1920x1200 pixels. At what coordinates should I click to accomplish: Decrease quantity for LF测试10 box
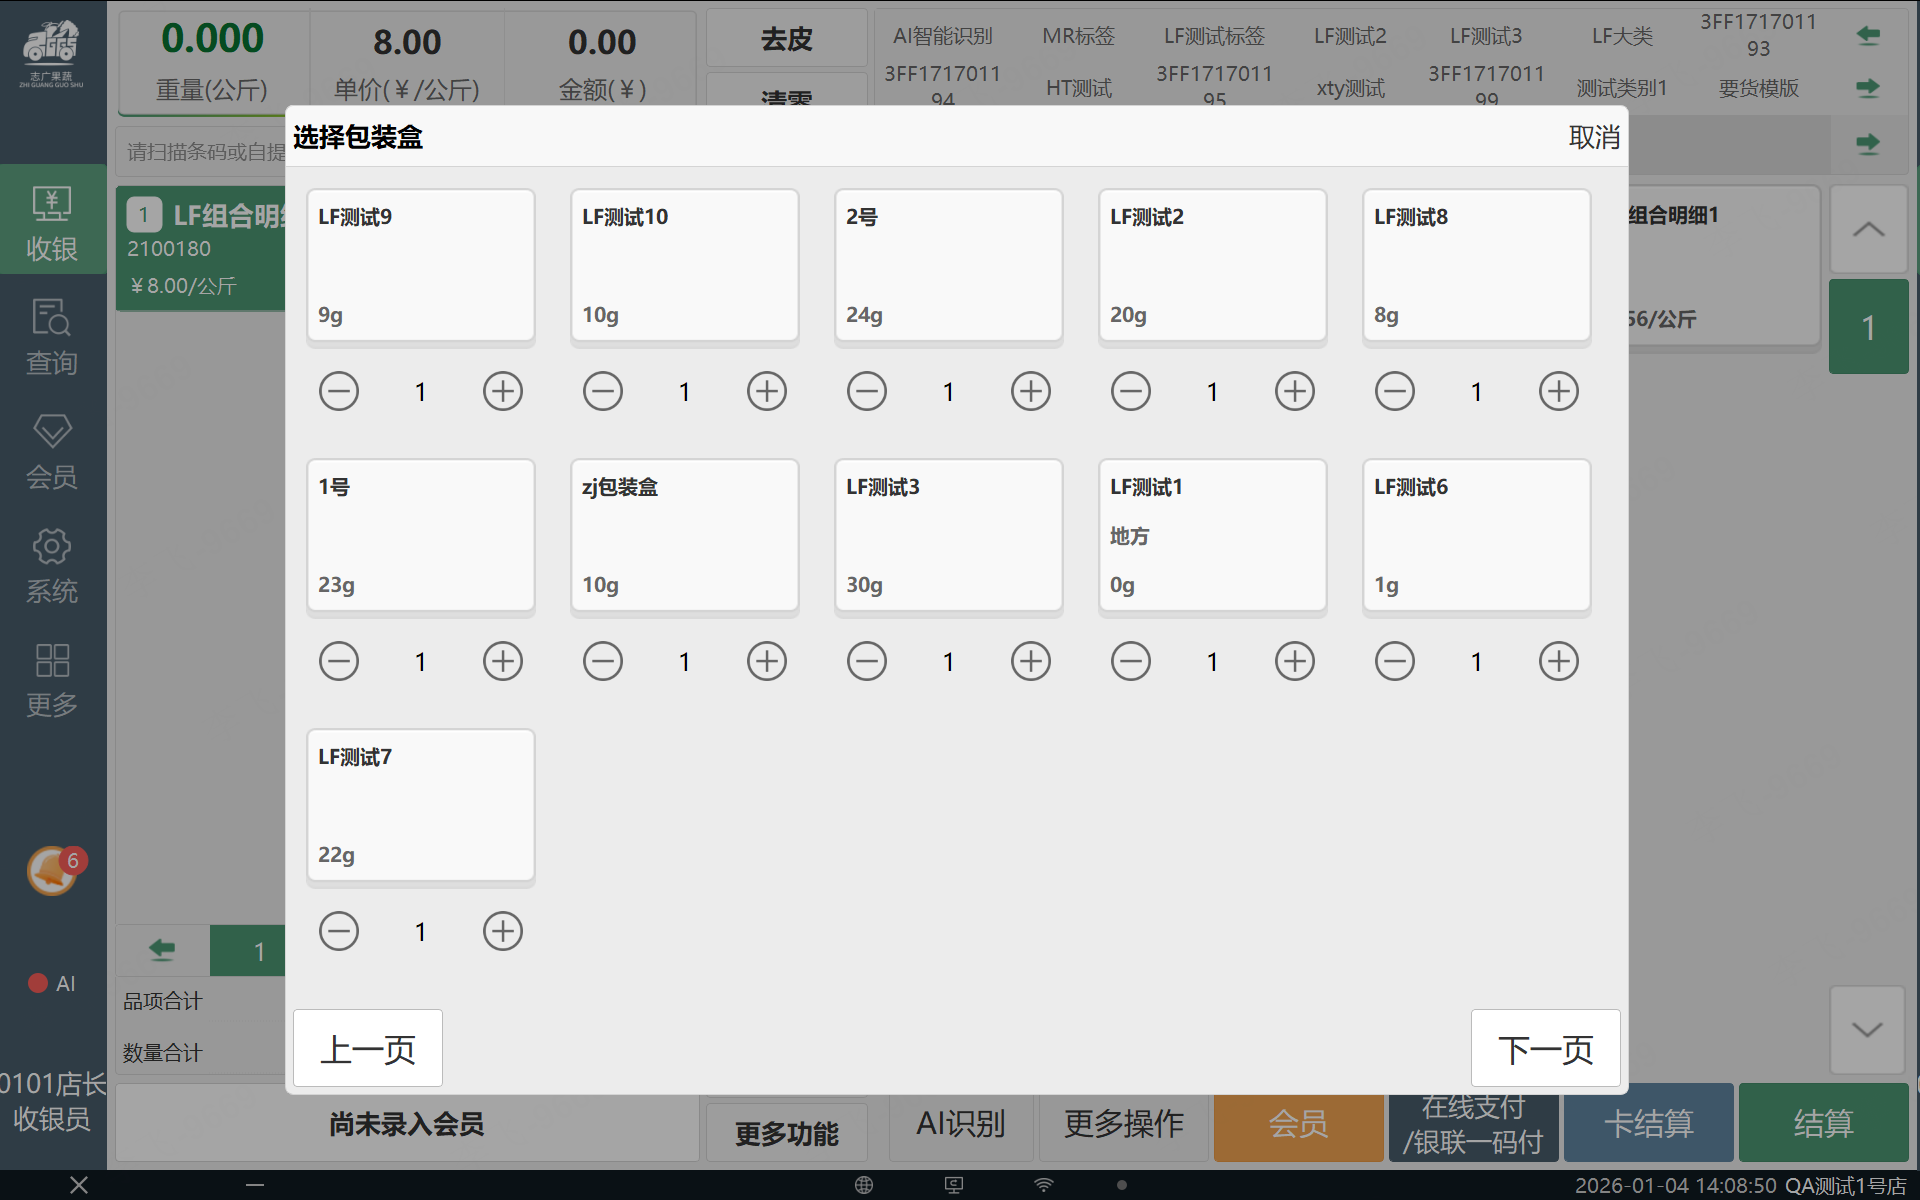click(602, 391)
